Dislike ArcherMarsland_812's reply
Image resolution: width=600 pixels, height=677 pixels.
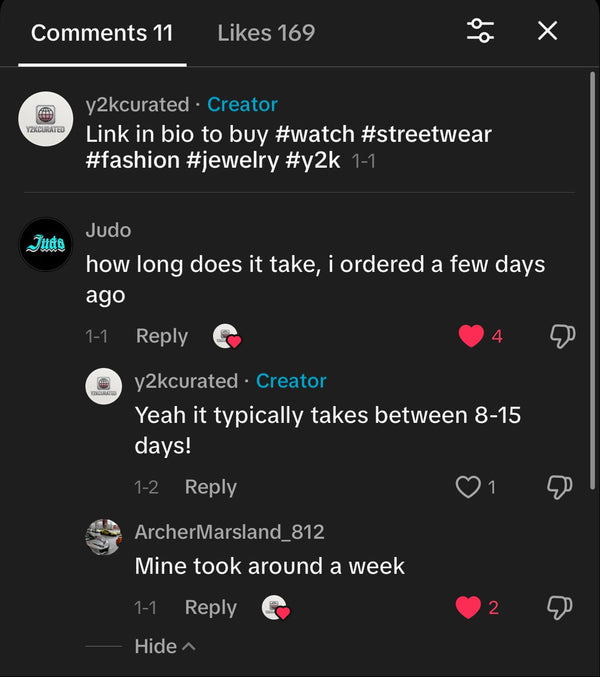pos(562,607)
